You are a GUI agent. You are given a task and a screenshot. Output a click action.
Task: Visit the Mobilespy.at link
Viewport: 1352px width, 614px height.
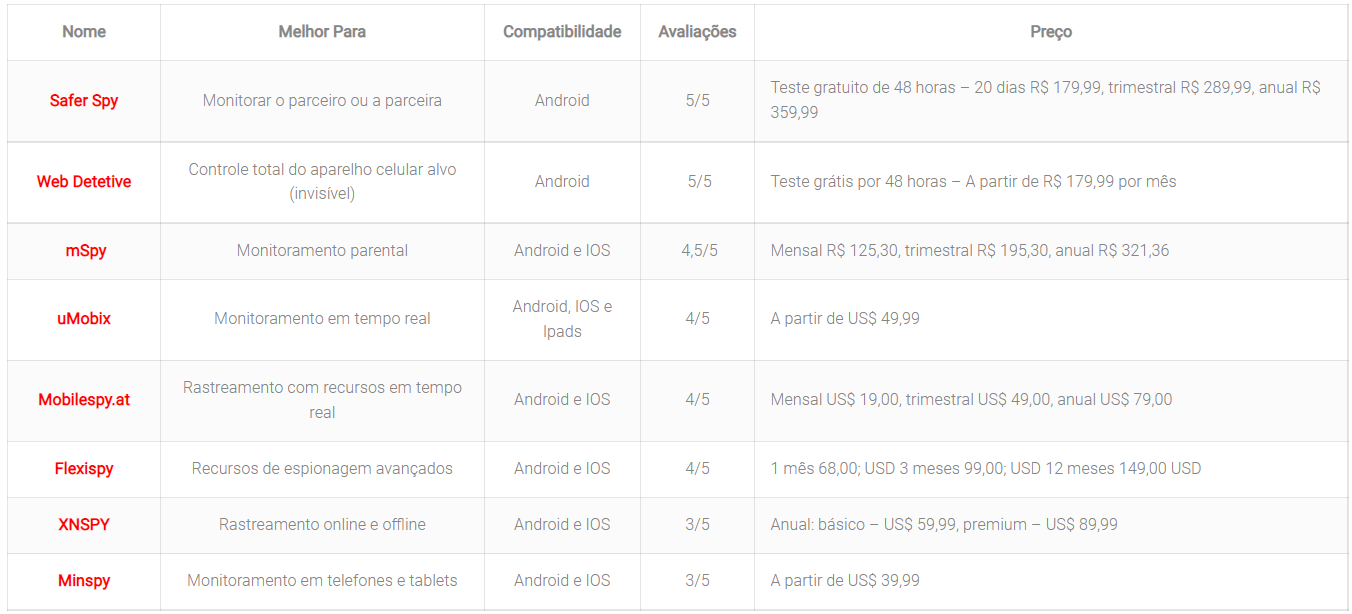(x=84, y=400)
